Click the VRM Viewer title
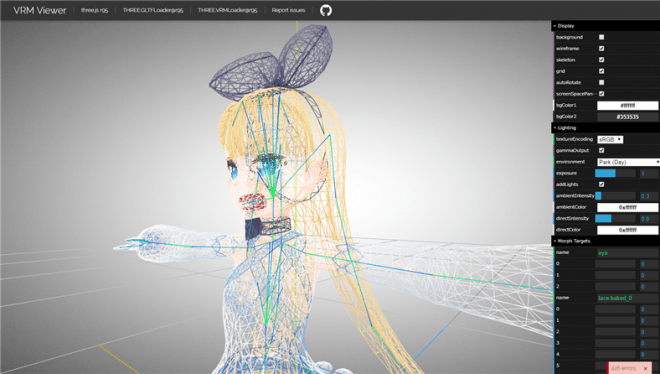The width and height of the screenshot is (660, 374). (x=40, y=11)
